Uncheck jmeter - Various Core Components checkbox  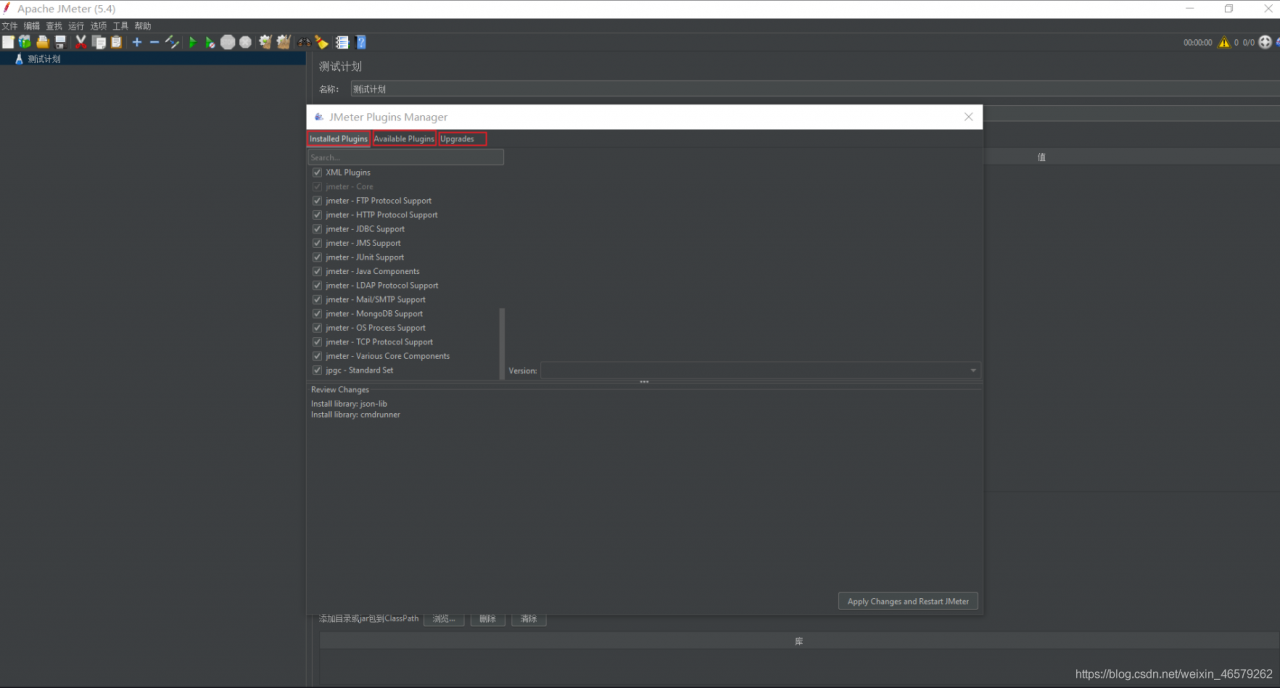point(317,355)
